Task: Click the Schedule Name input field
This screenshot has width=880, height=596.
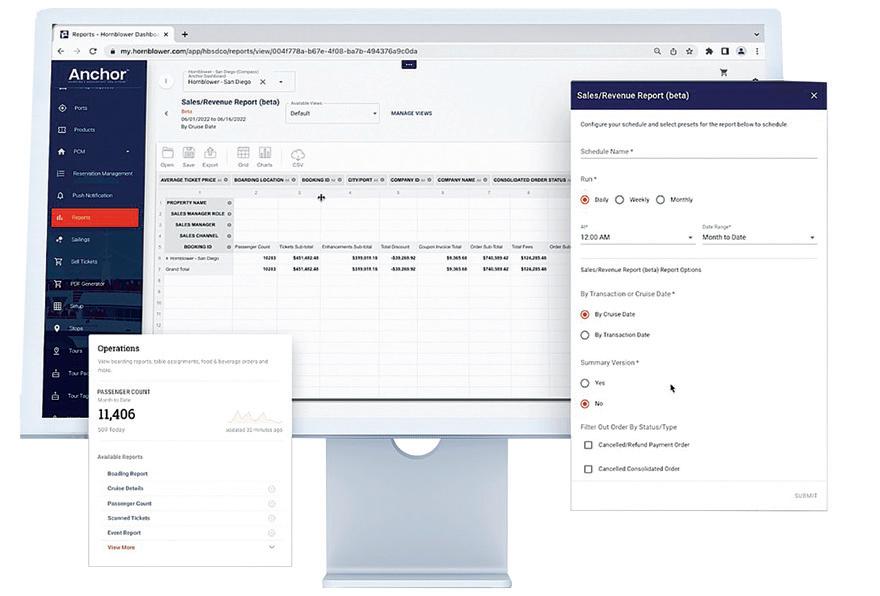Action: click(x=698, y=152)
